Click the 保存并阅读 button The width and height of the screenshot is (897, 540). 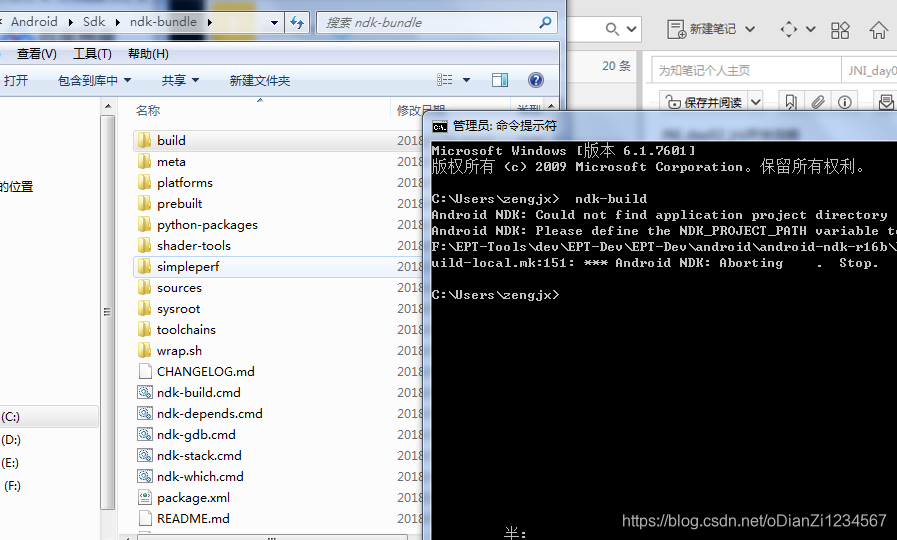coord(705,102)
